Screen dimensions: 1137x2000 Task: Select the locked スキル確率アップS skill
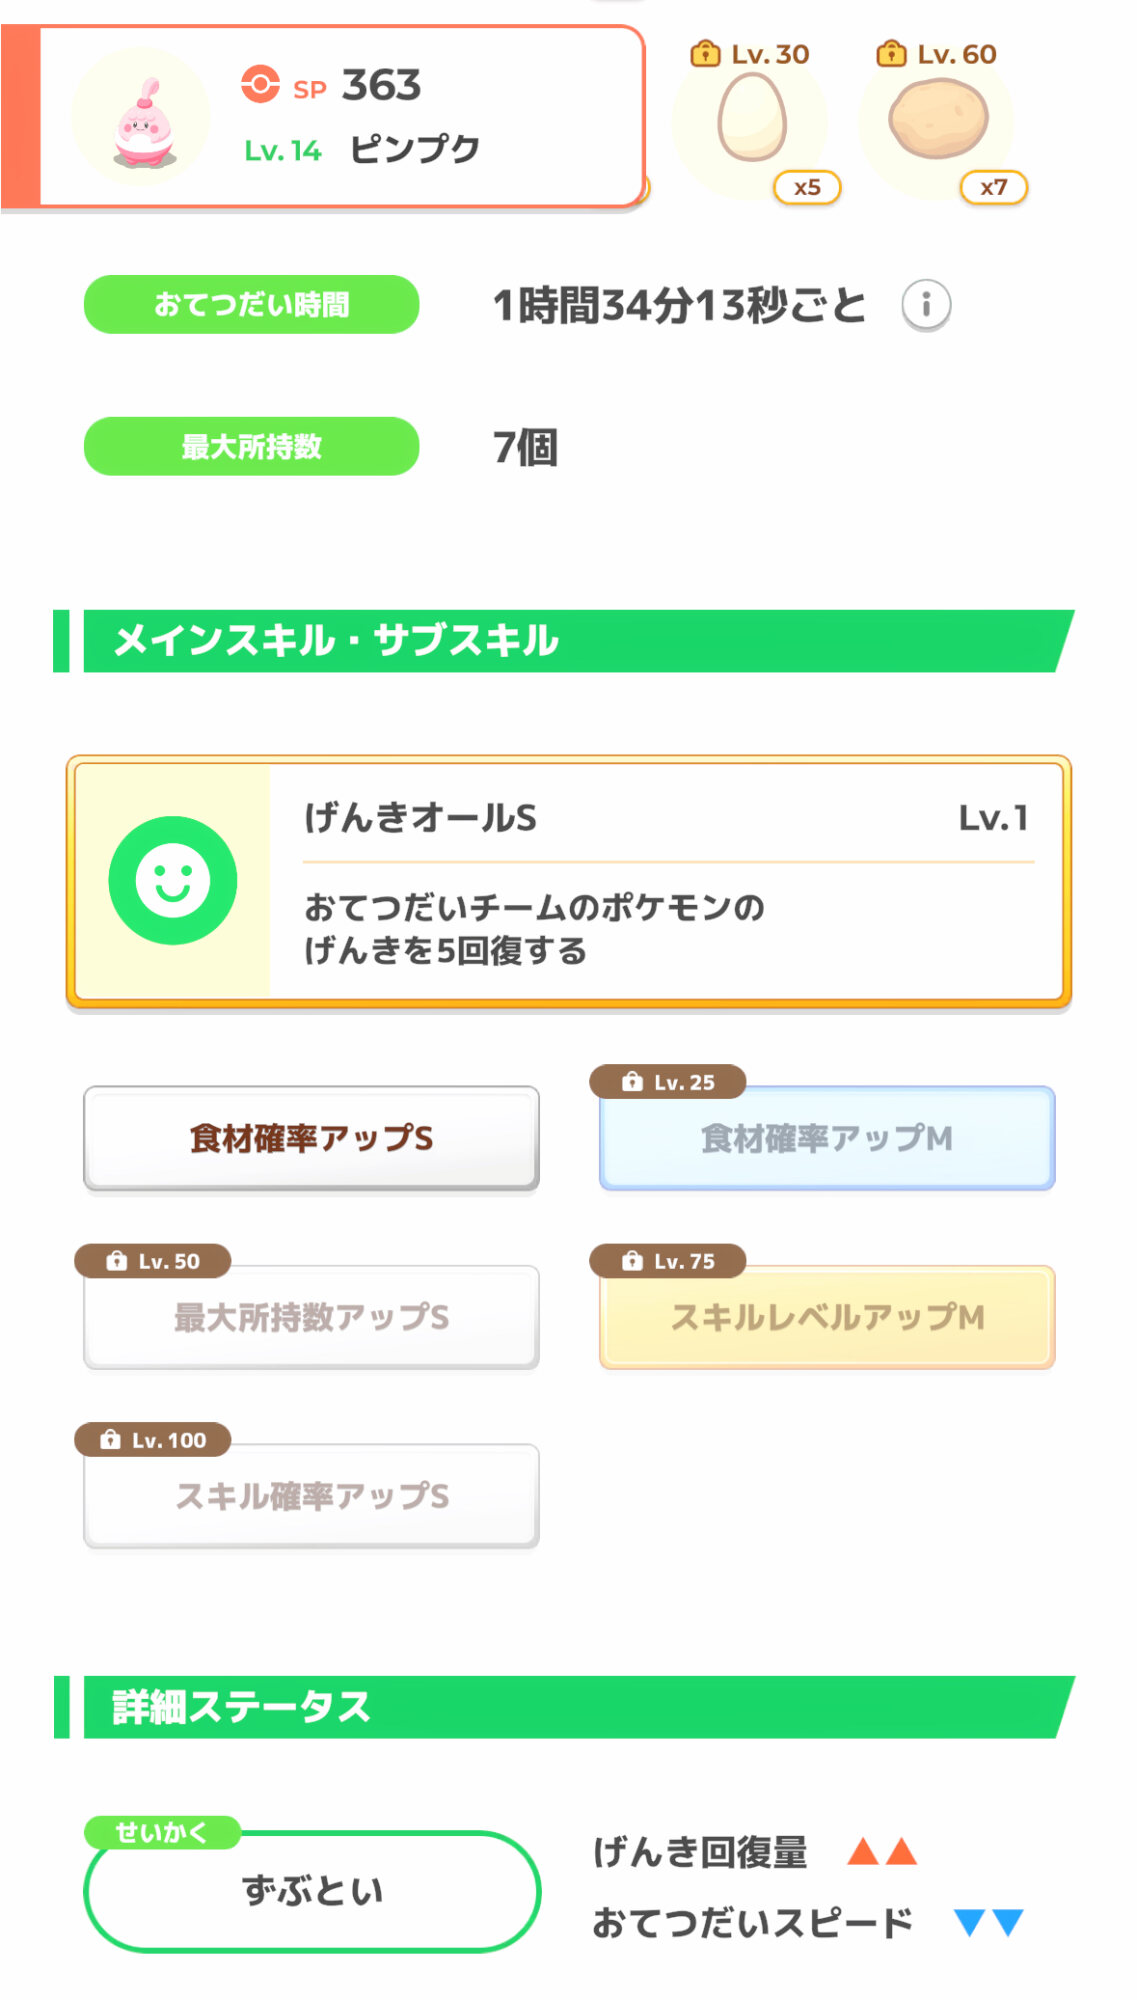(311, 1496)
